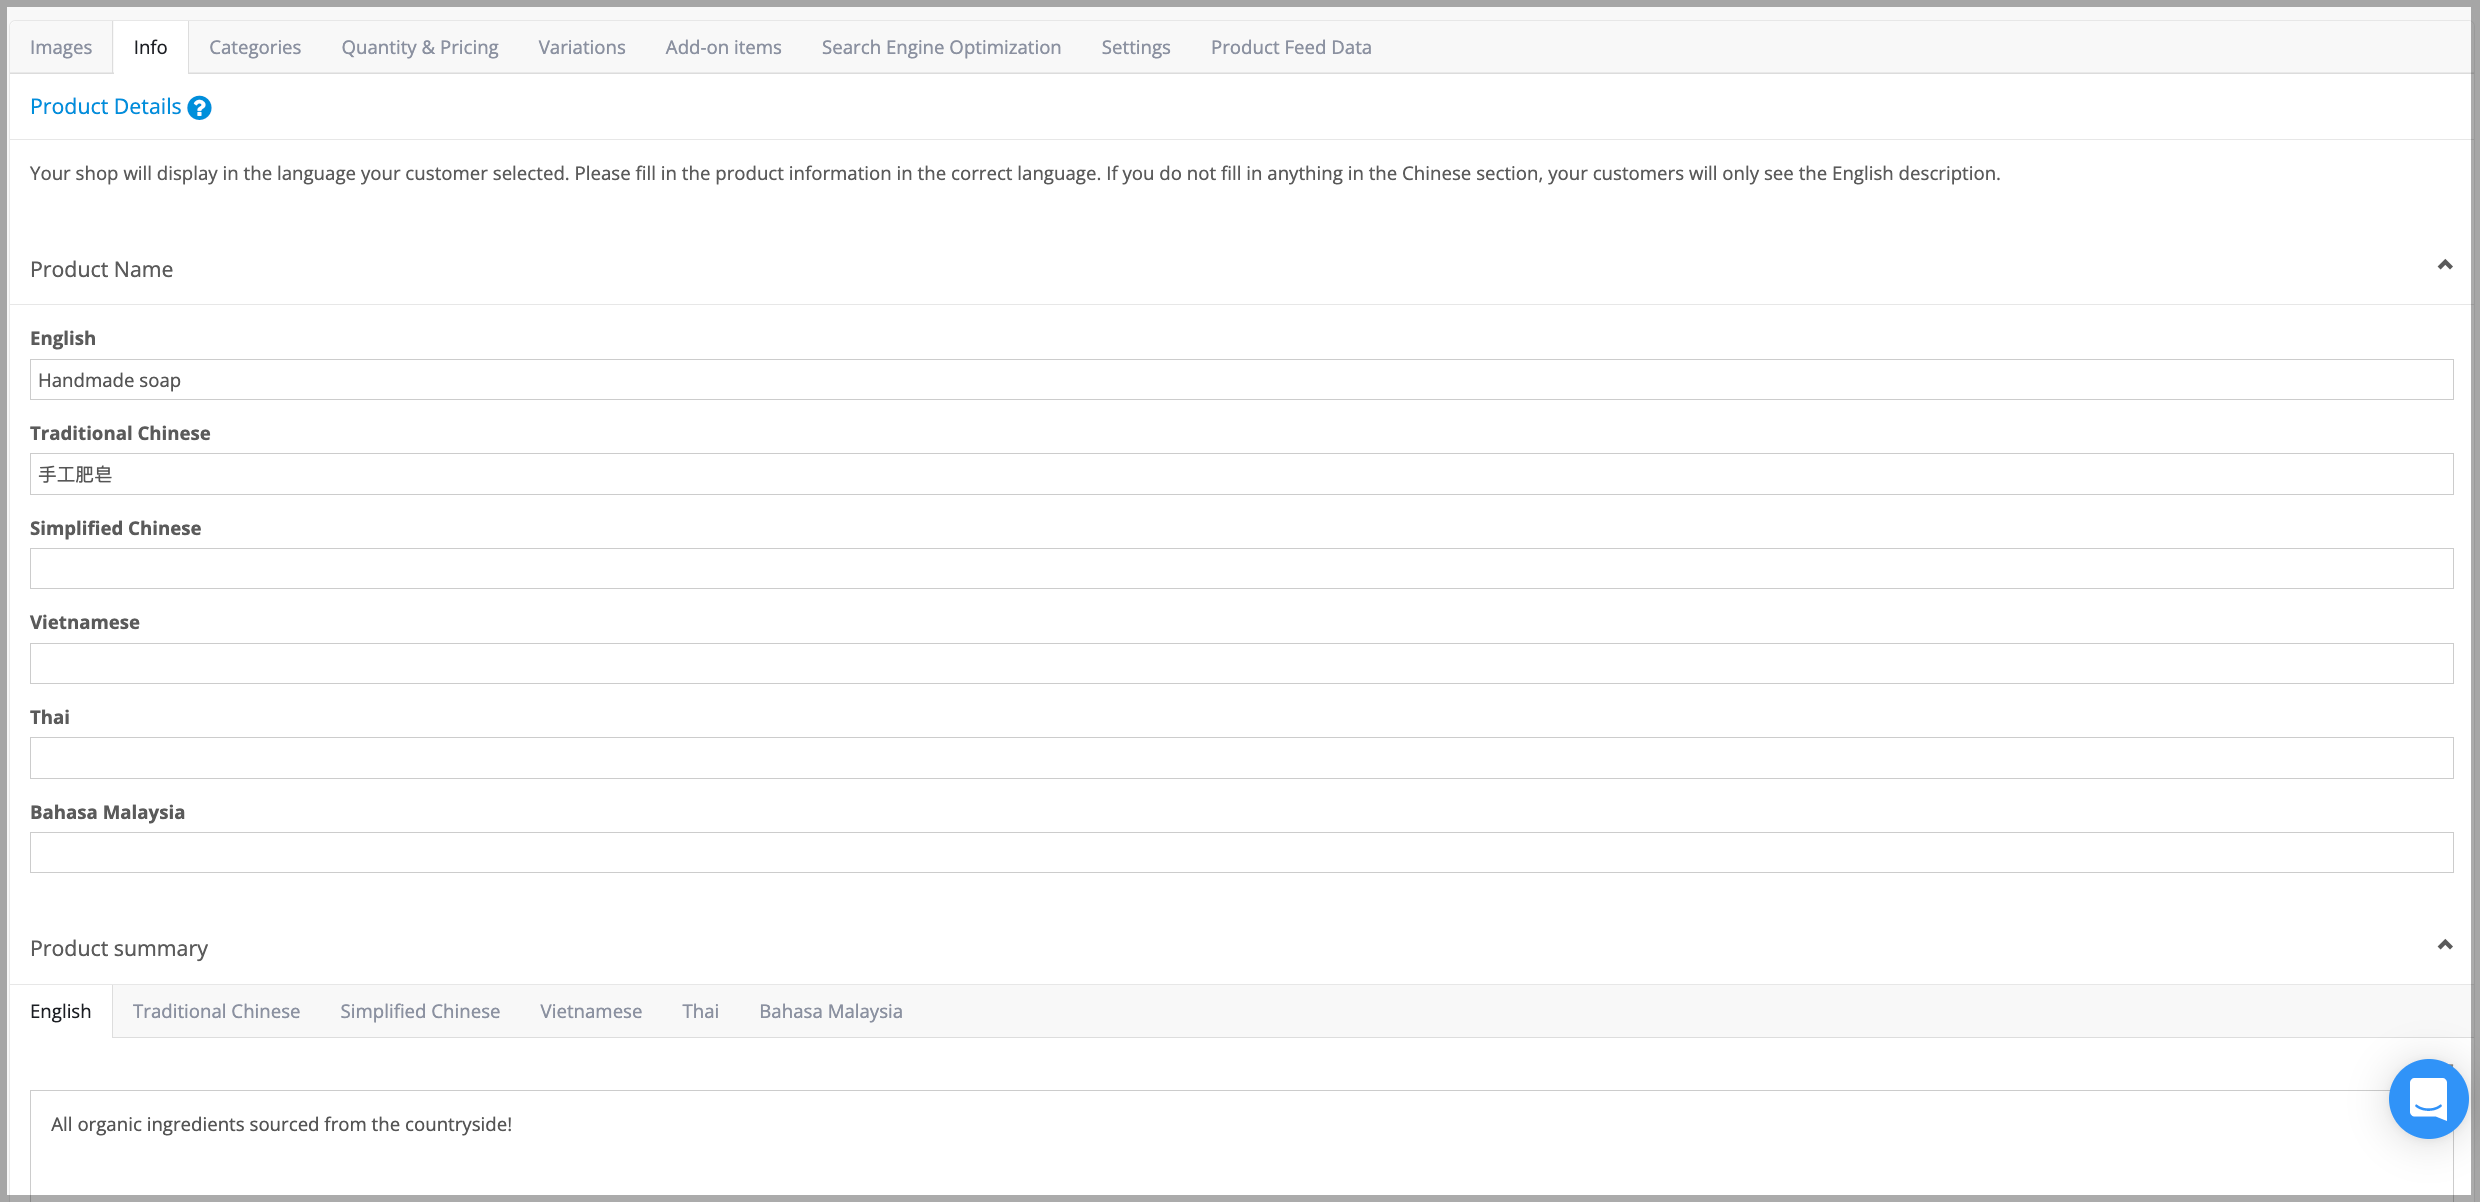Open the Settings tab
Viewport: 2480px width, 1202px height.
1136,47
